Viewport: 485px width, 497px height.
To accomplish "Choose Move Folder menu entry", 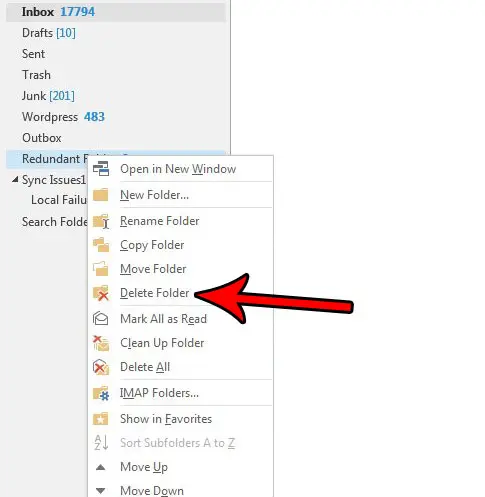I will tap(180, 269).
